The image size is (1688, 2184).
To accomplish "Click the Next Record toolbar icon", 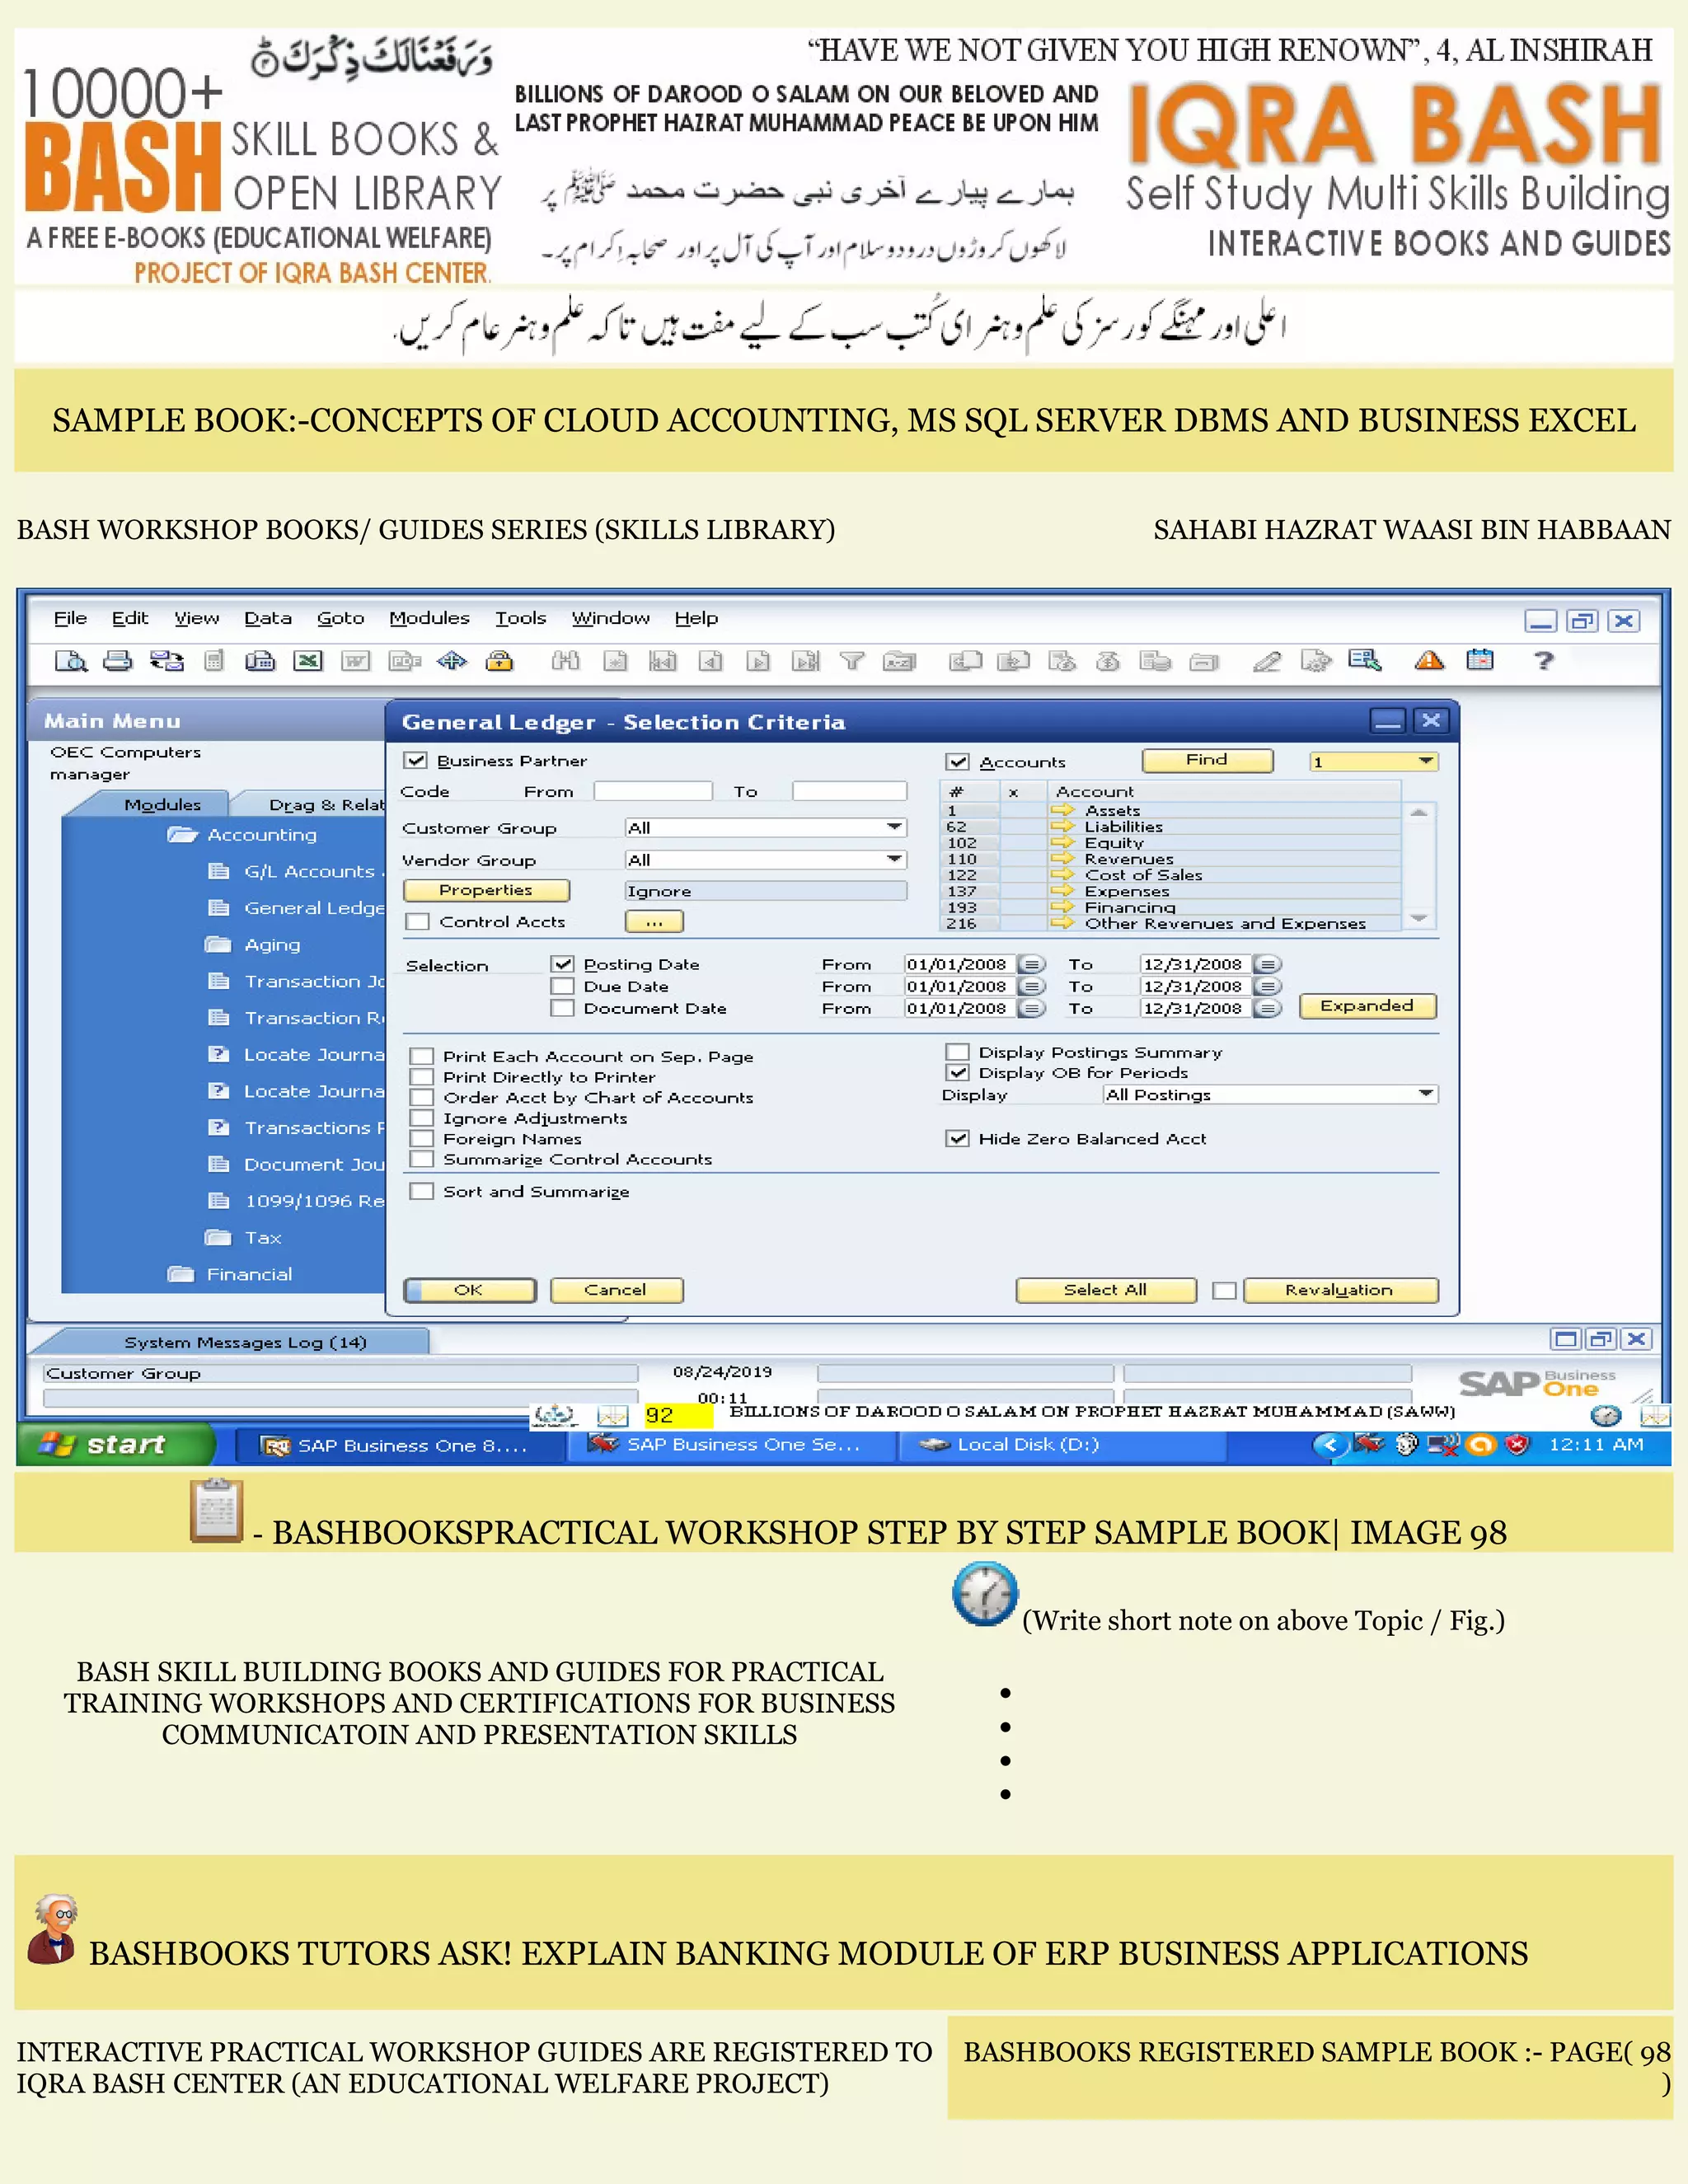I will click(758, 661).
